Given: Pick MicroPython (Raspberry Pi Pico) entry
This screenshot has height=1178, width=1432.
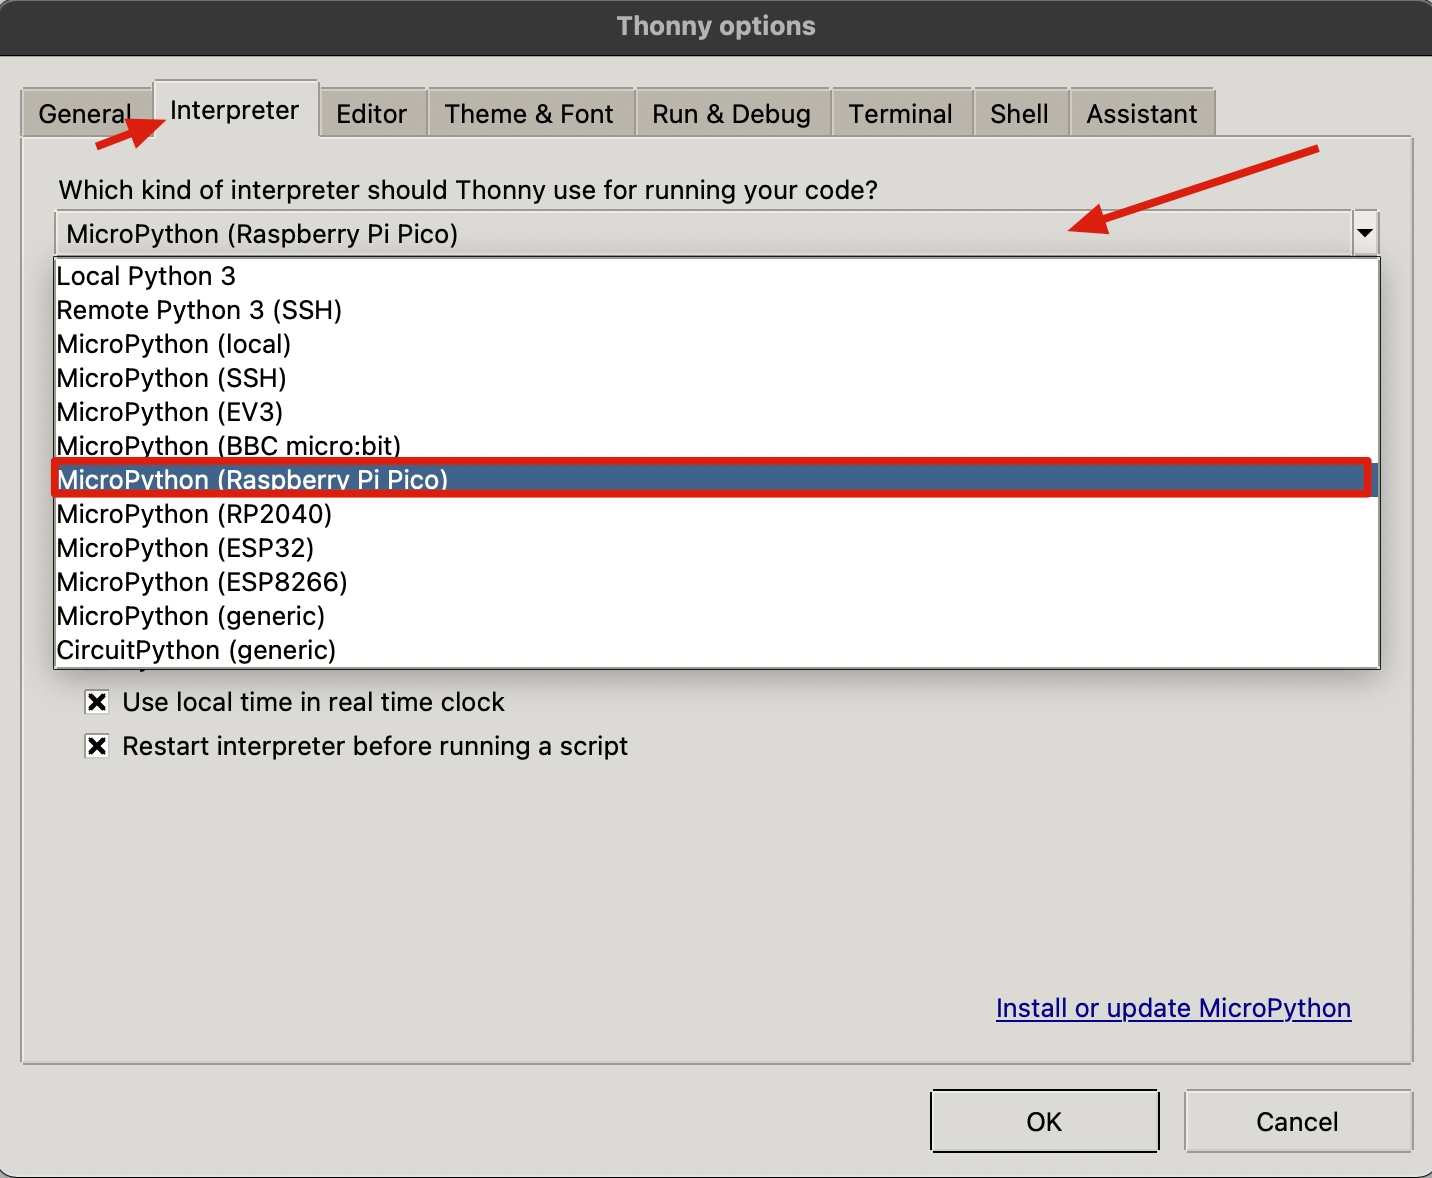Looking at the screenshot, I should [252, 479].
